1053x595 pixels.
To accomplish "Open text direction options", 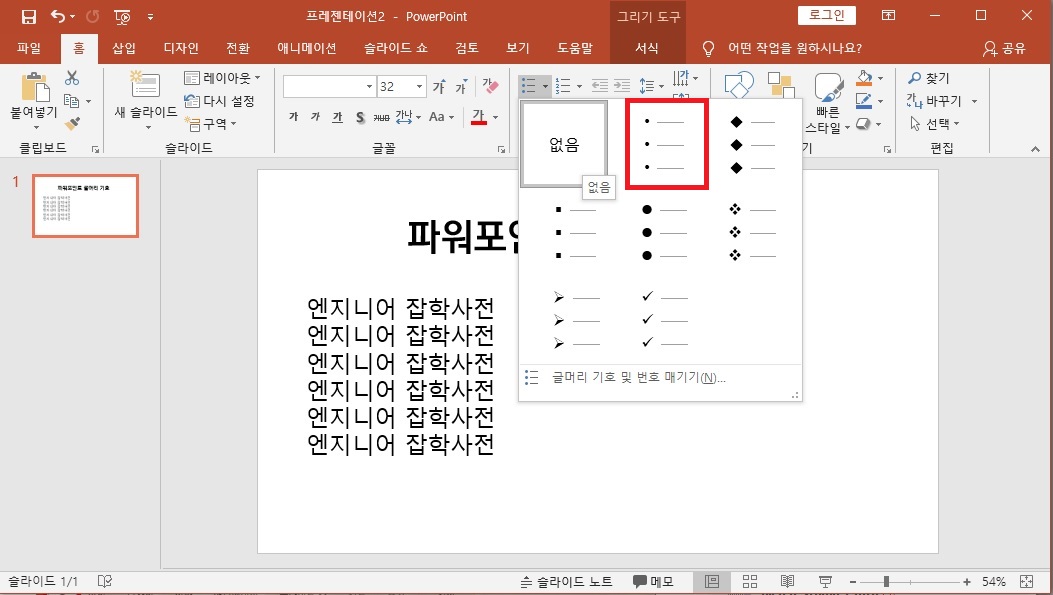I will click(685, 78).
